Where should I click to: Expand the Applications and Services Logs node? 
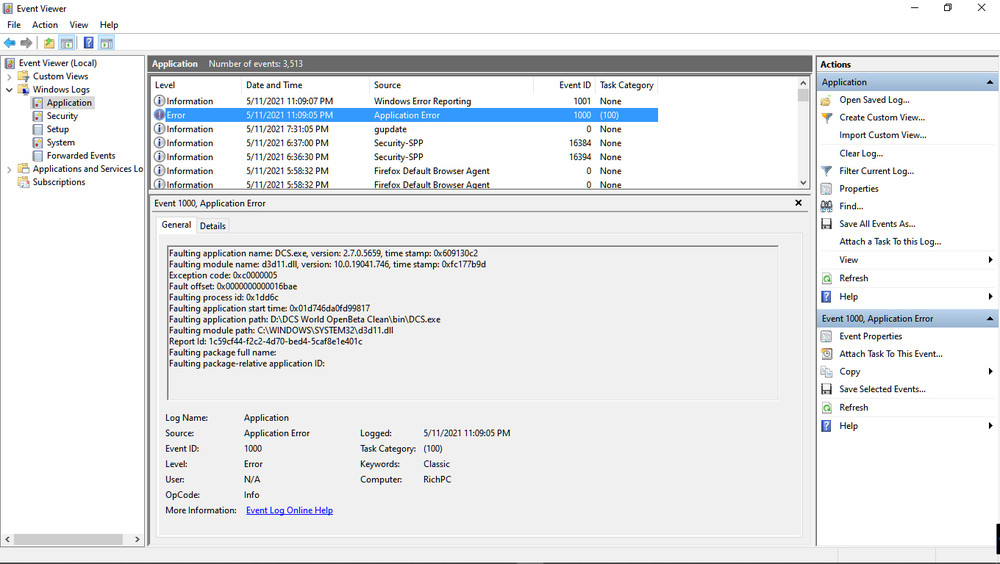tap(10, 169)
